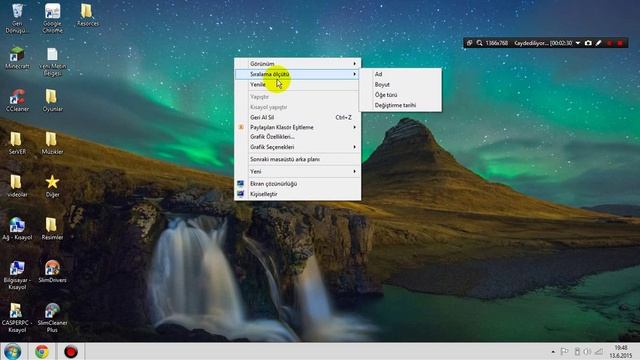This screenshot has width=640, height=360.
Task: Open the Görünüm submenu
Action: [298, 64]
